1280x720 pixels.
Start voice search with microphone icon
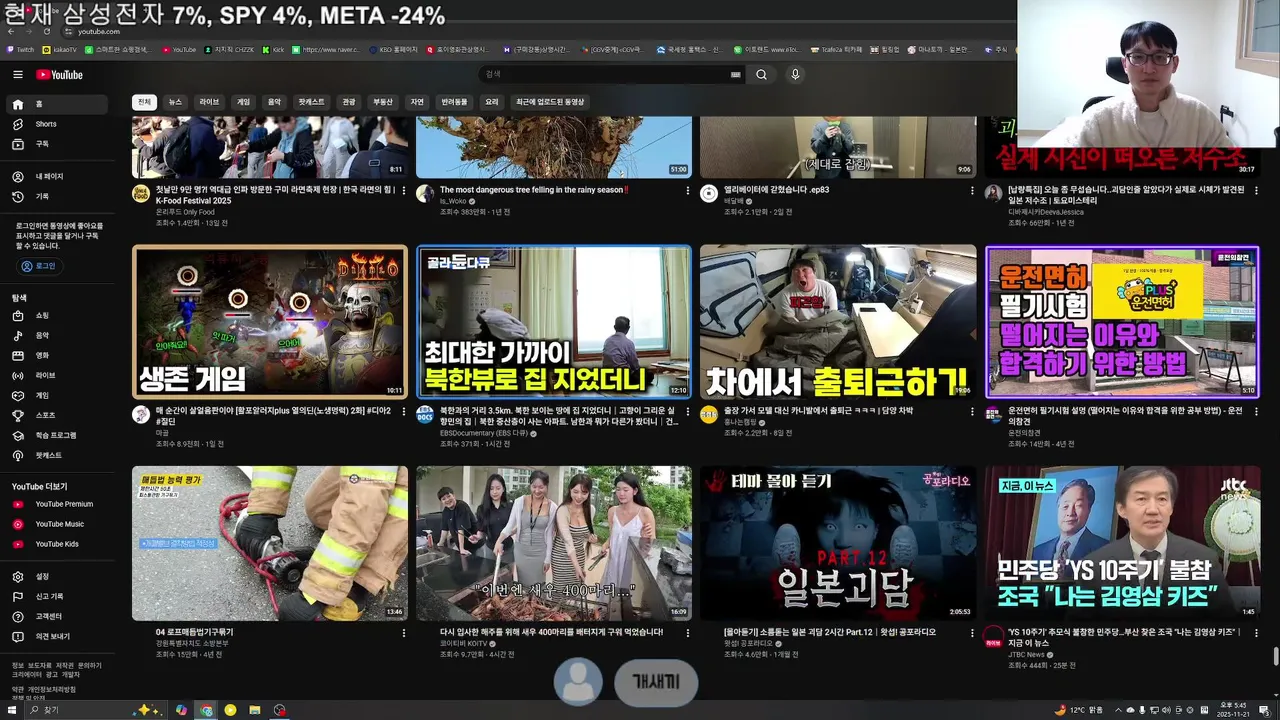(x=795, y=74)
